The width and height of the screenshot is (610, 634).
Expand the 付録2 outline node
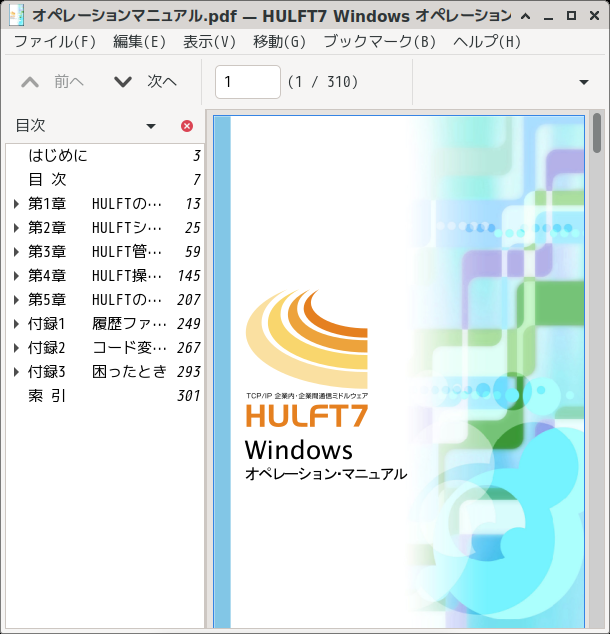coord(16,348)
